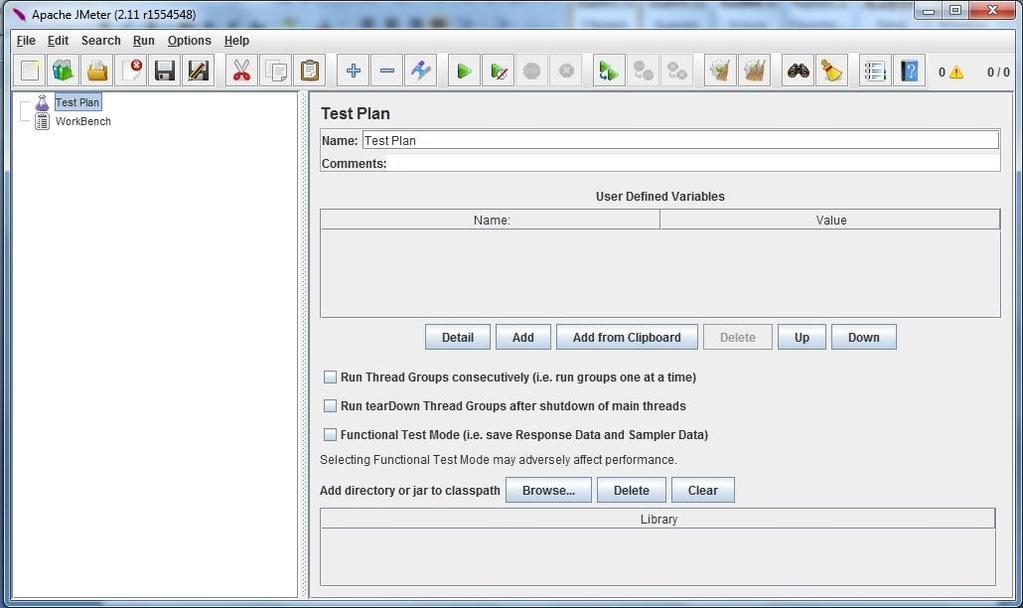Click the Up button

click(802, 337)
